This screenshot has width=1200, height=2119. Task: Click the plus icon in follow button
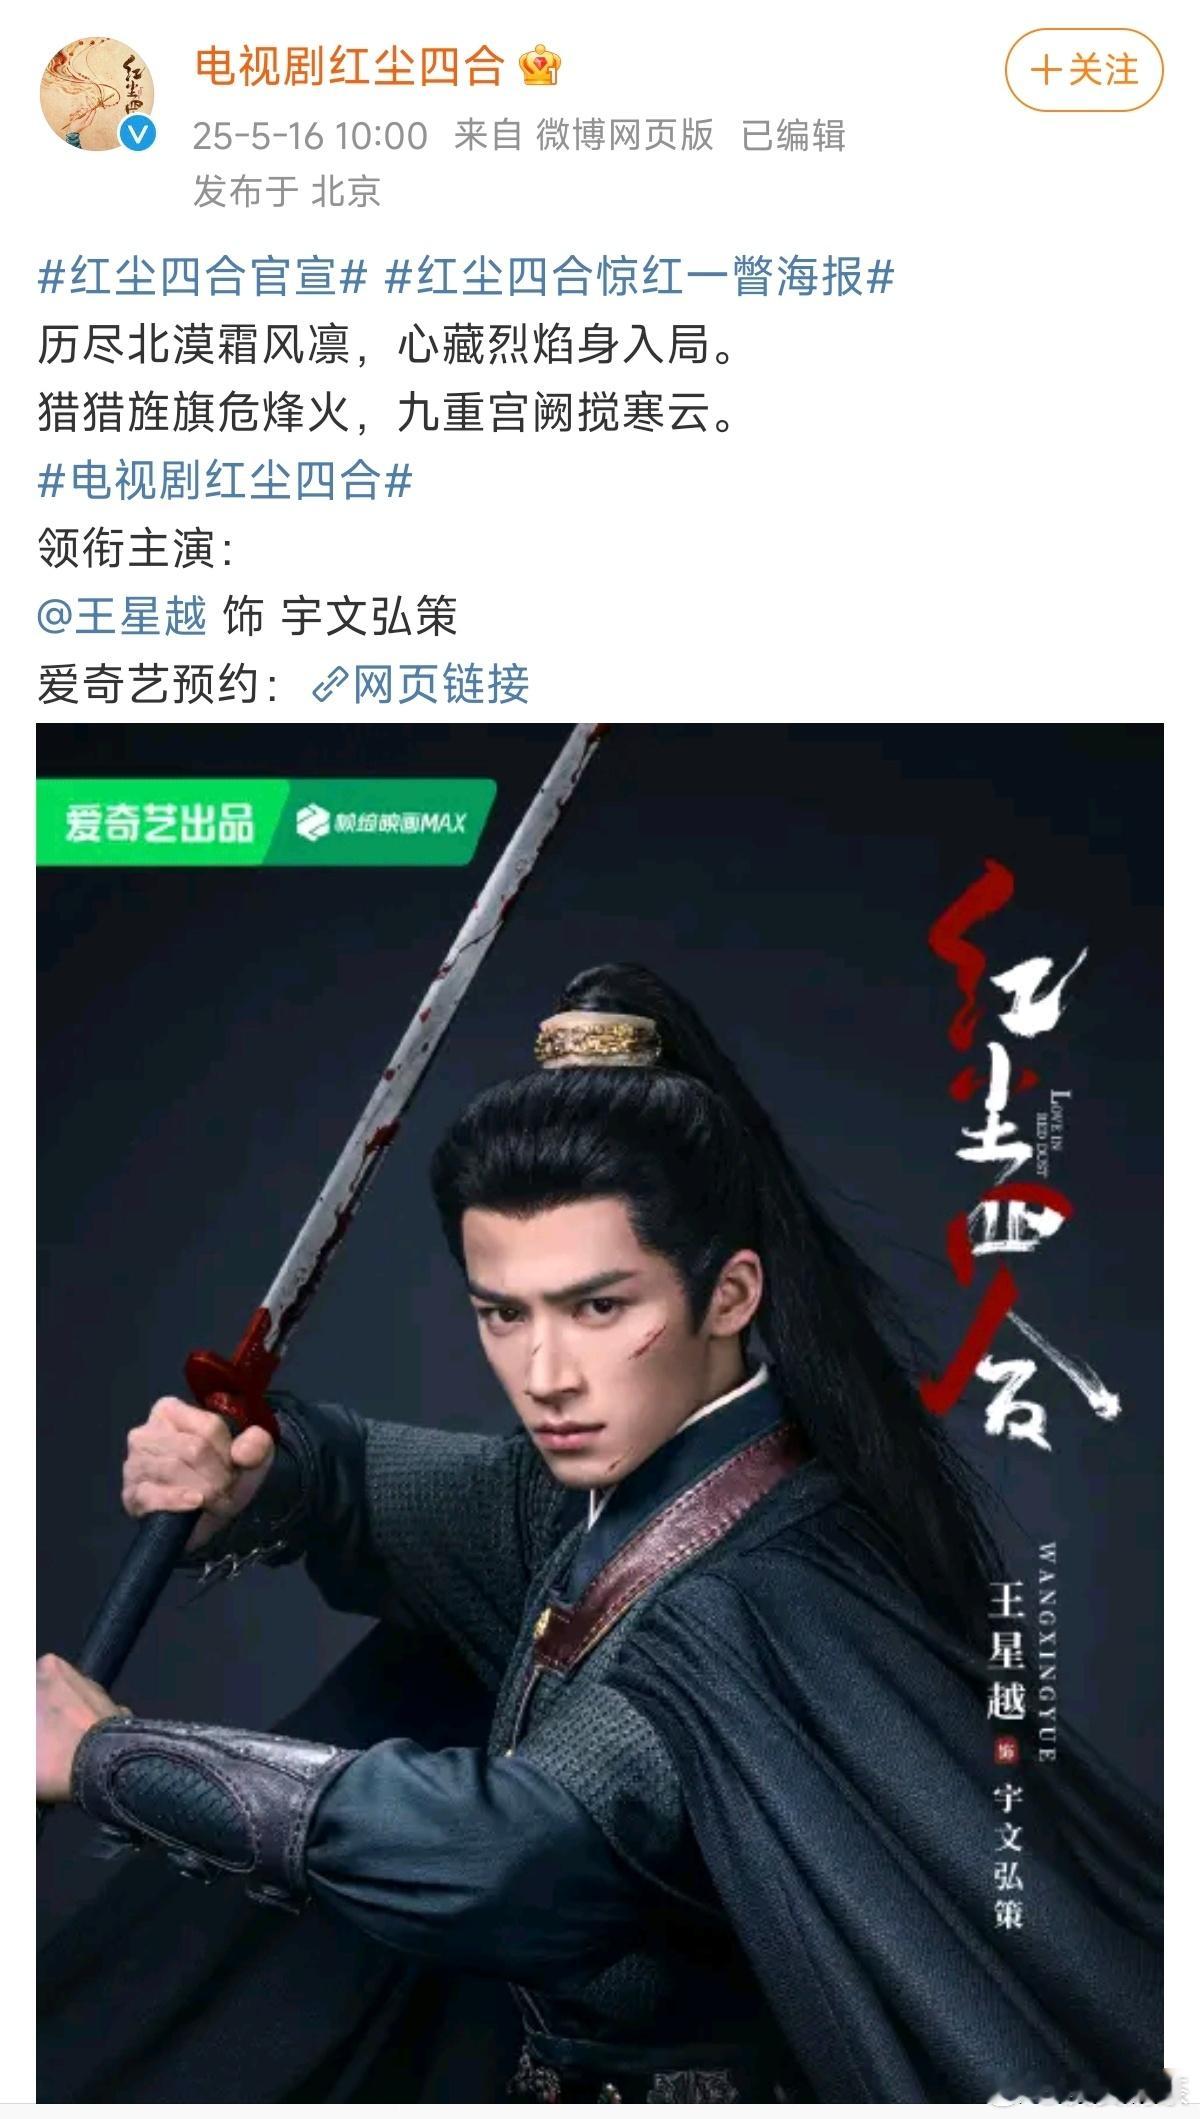coord(1045,70)
